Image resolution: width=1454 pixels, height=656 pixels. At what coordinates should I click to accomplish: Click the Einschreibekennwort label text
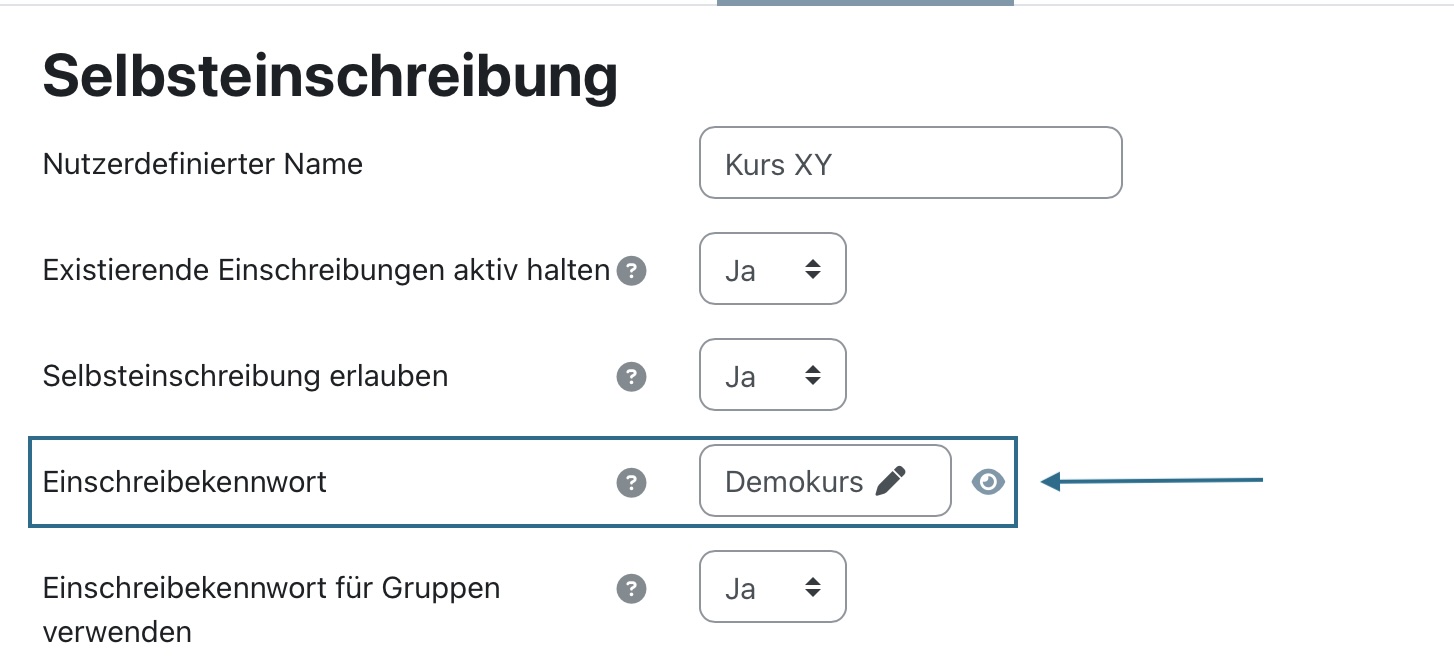pos(185,482)
